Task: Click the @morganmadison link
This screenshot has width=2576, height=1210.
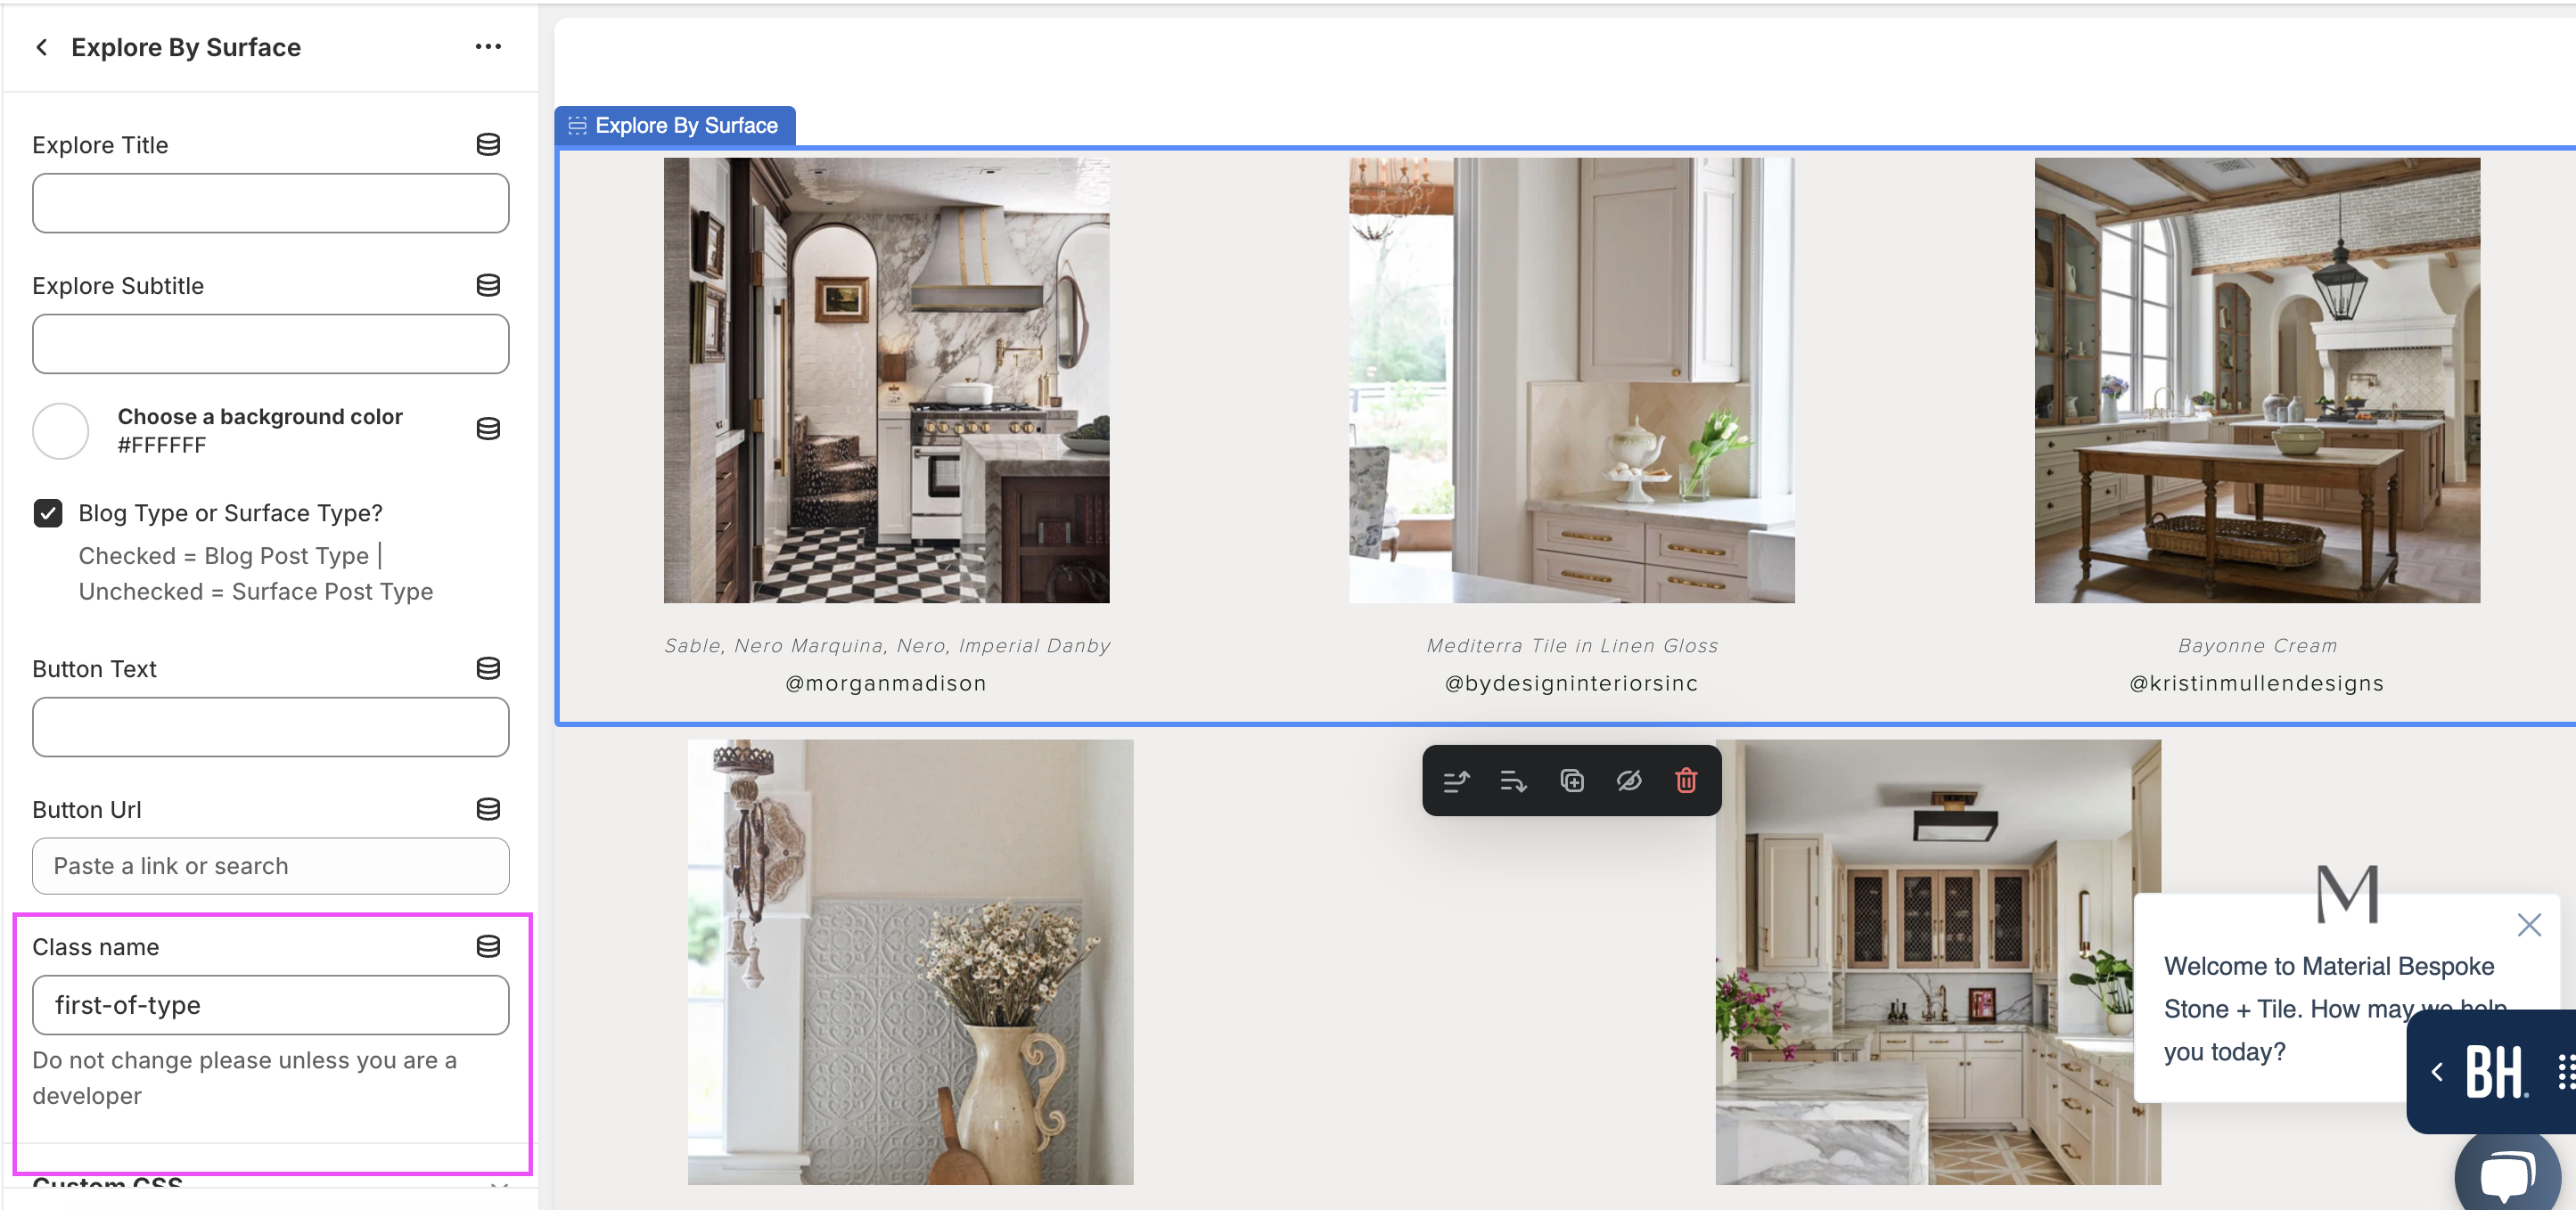Action: [886, 683]
